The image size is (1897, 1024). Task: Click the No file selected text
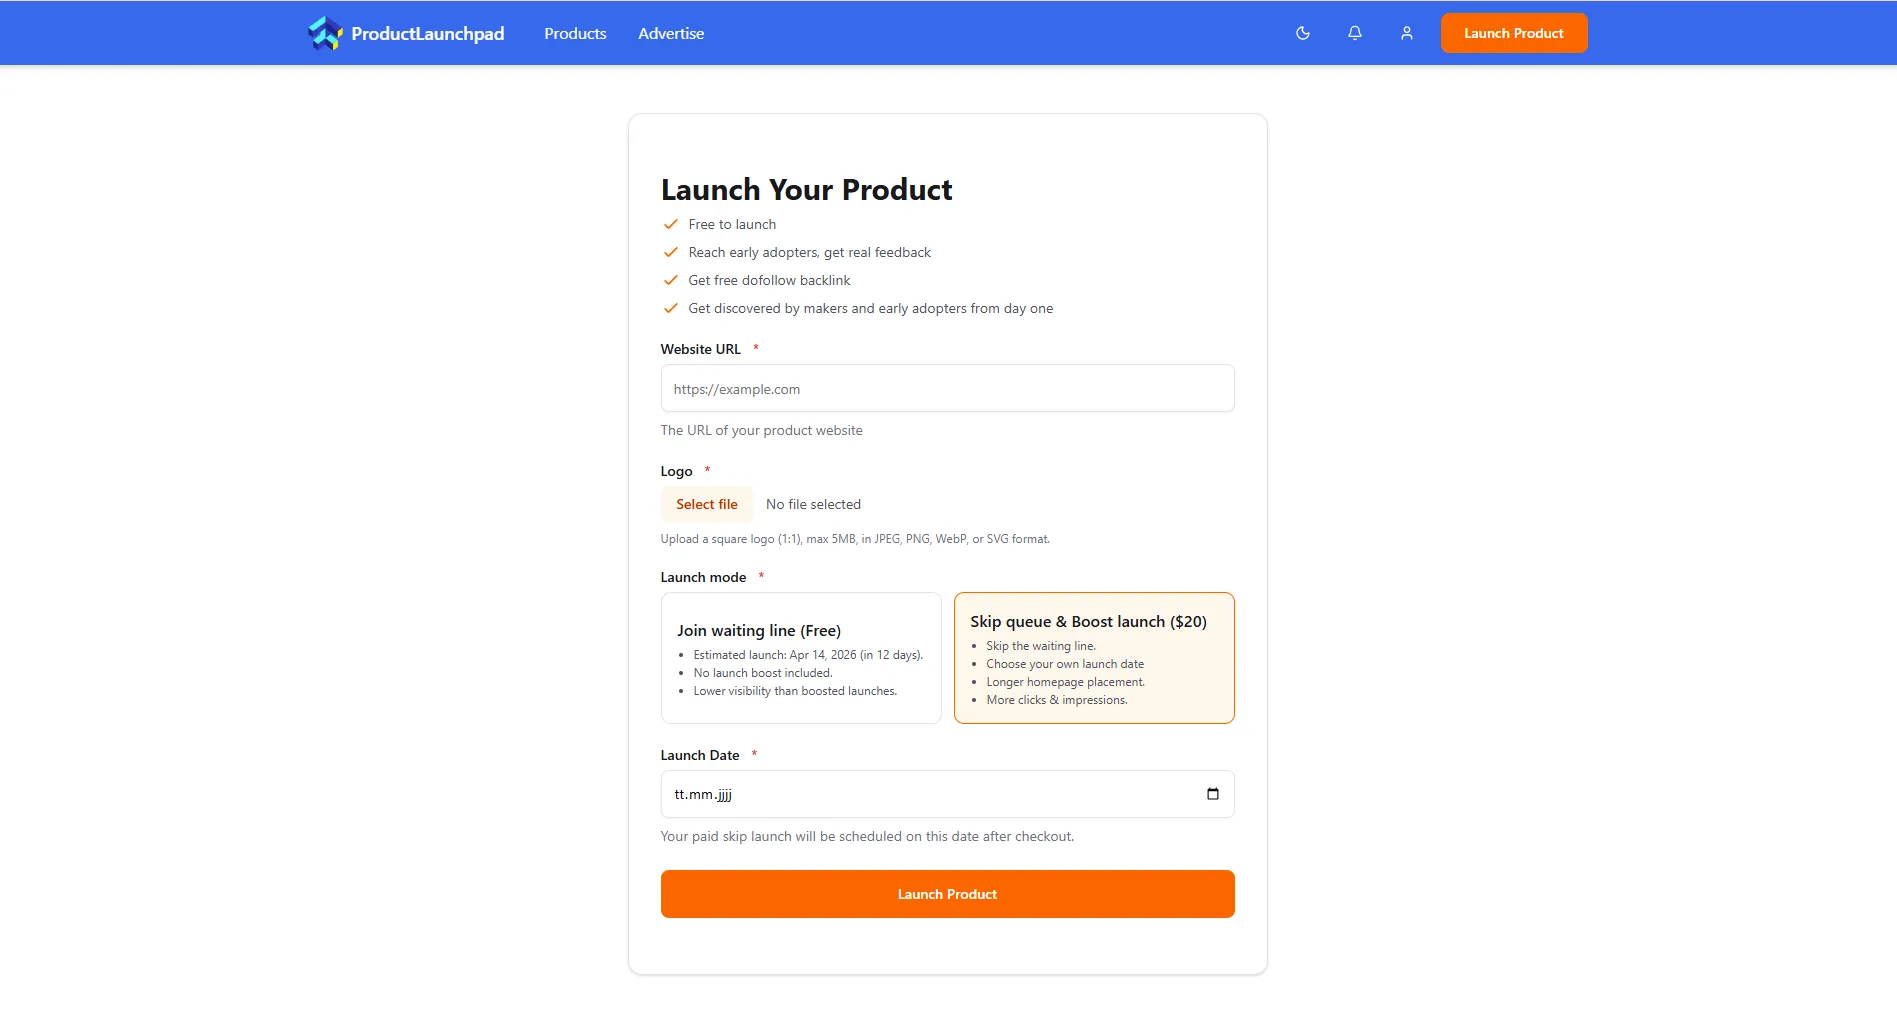tap(813, 504)
